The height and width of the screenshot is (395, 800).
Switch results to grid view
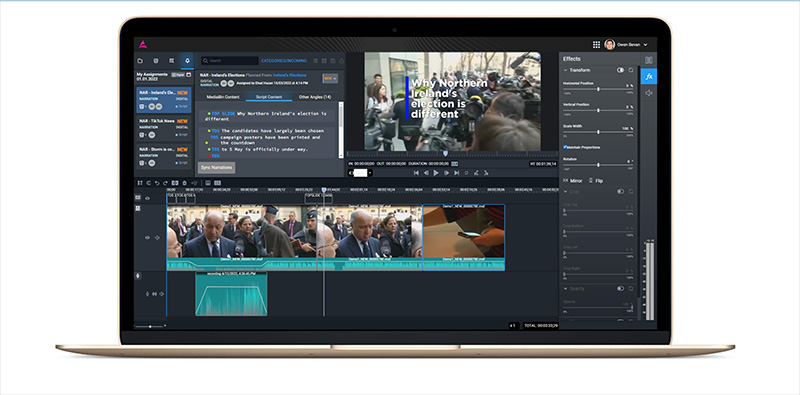[324, 60]
